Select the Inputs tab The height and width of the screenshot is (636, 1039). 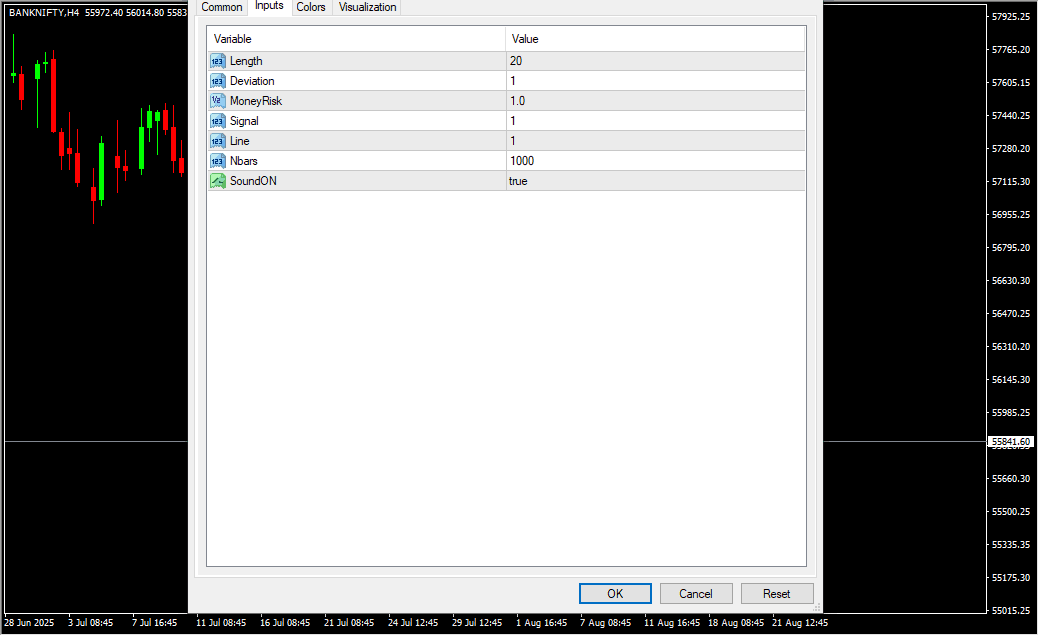pos(269,6)
